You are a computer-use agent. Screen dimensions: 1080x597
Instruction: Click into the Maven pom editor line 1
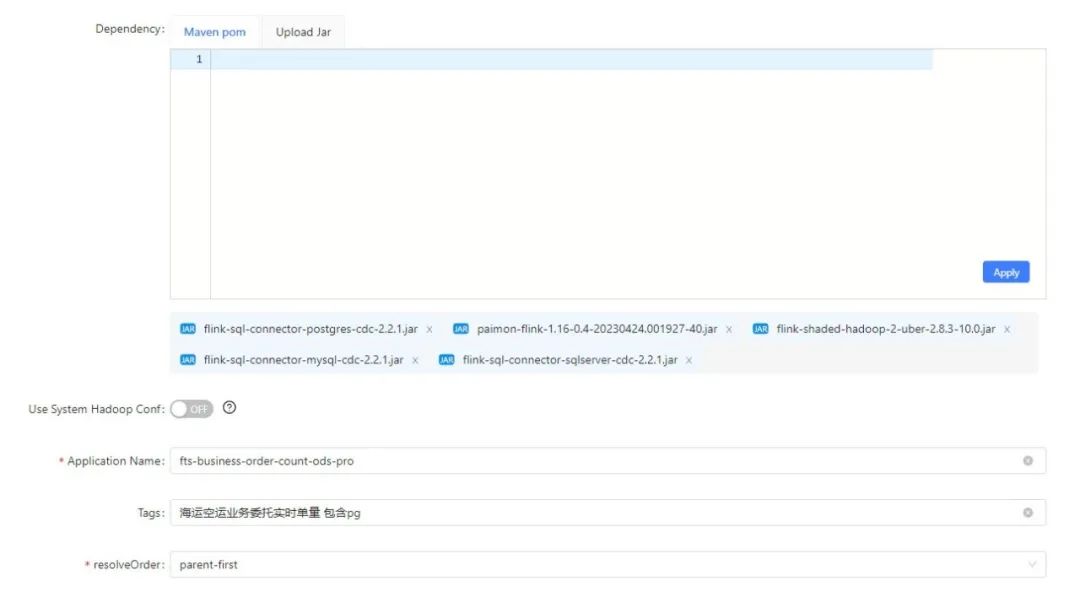click(x=570, y=60)
